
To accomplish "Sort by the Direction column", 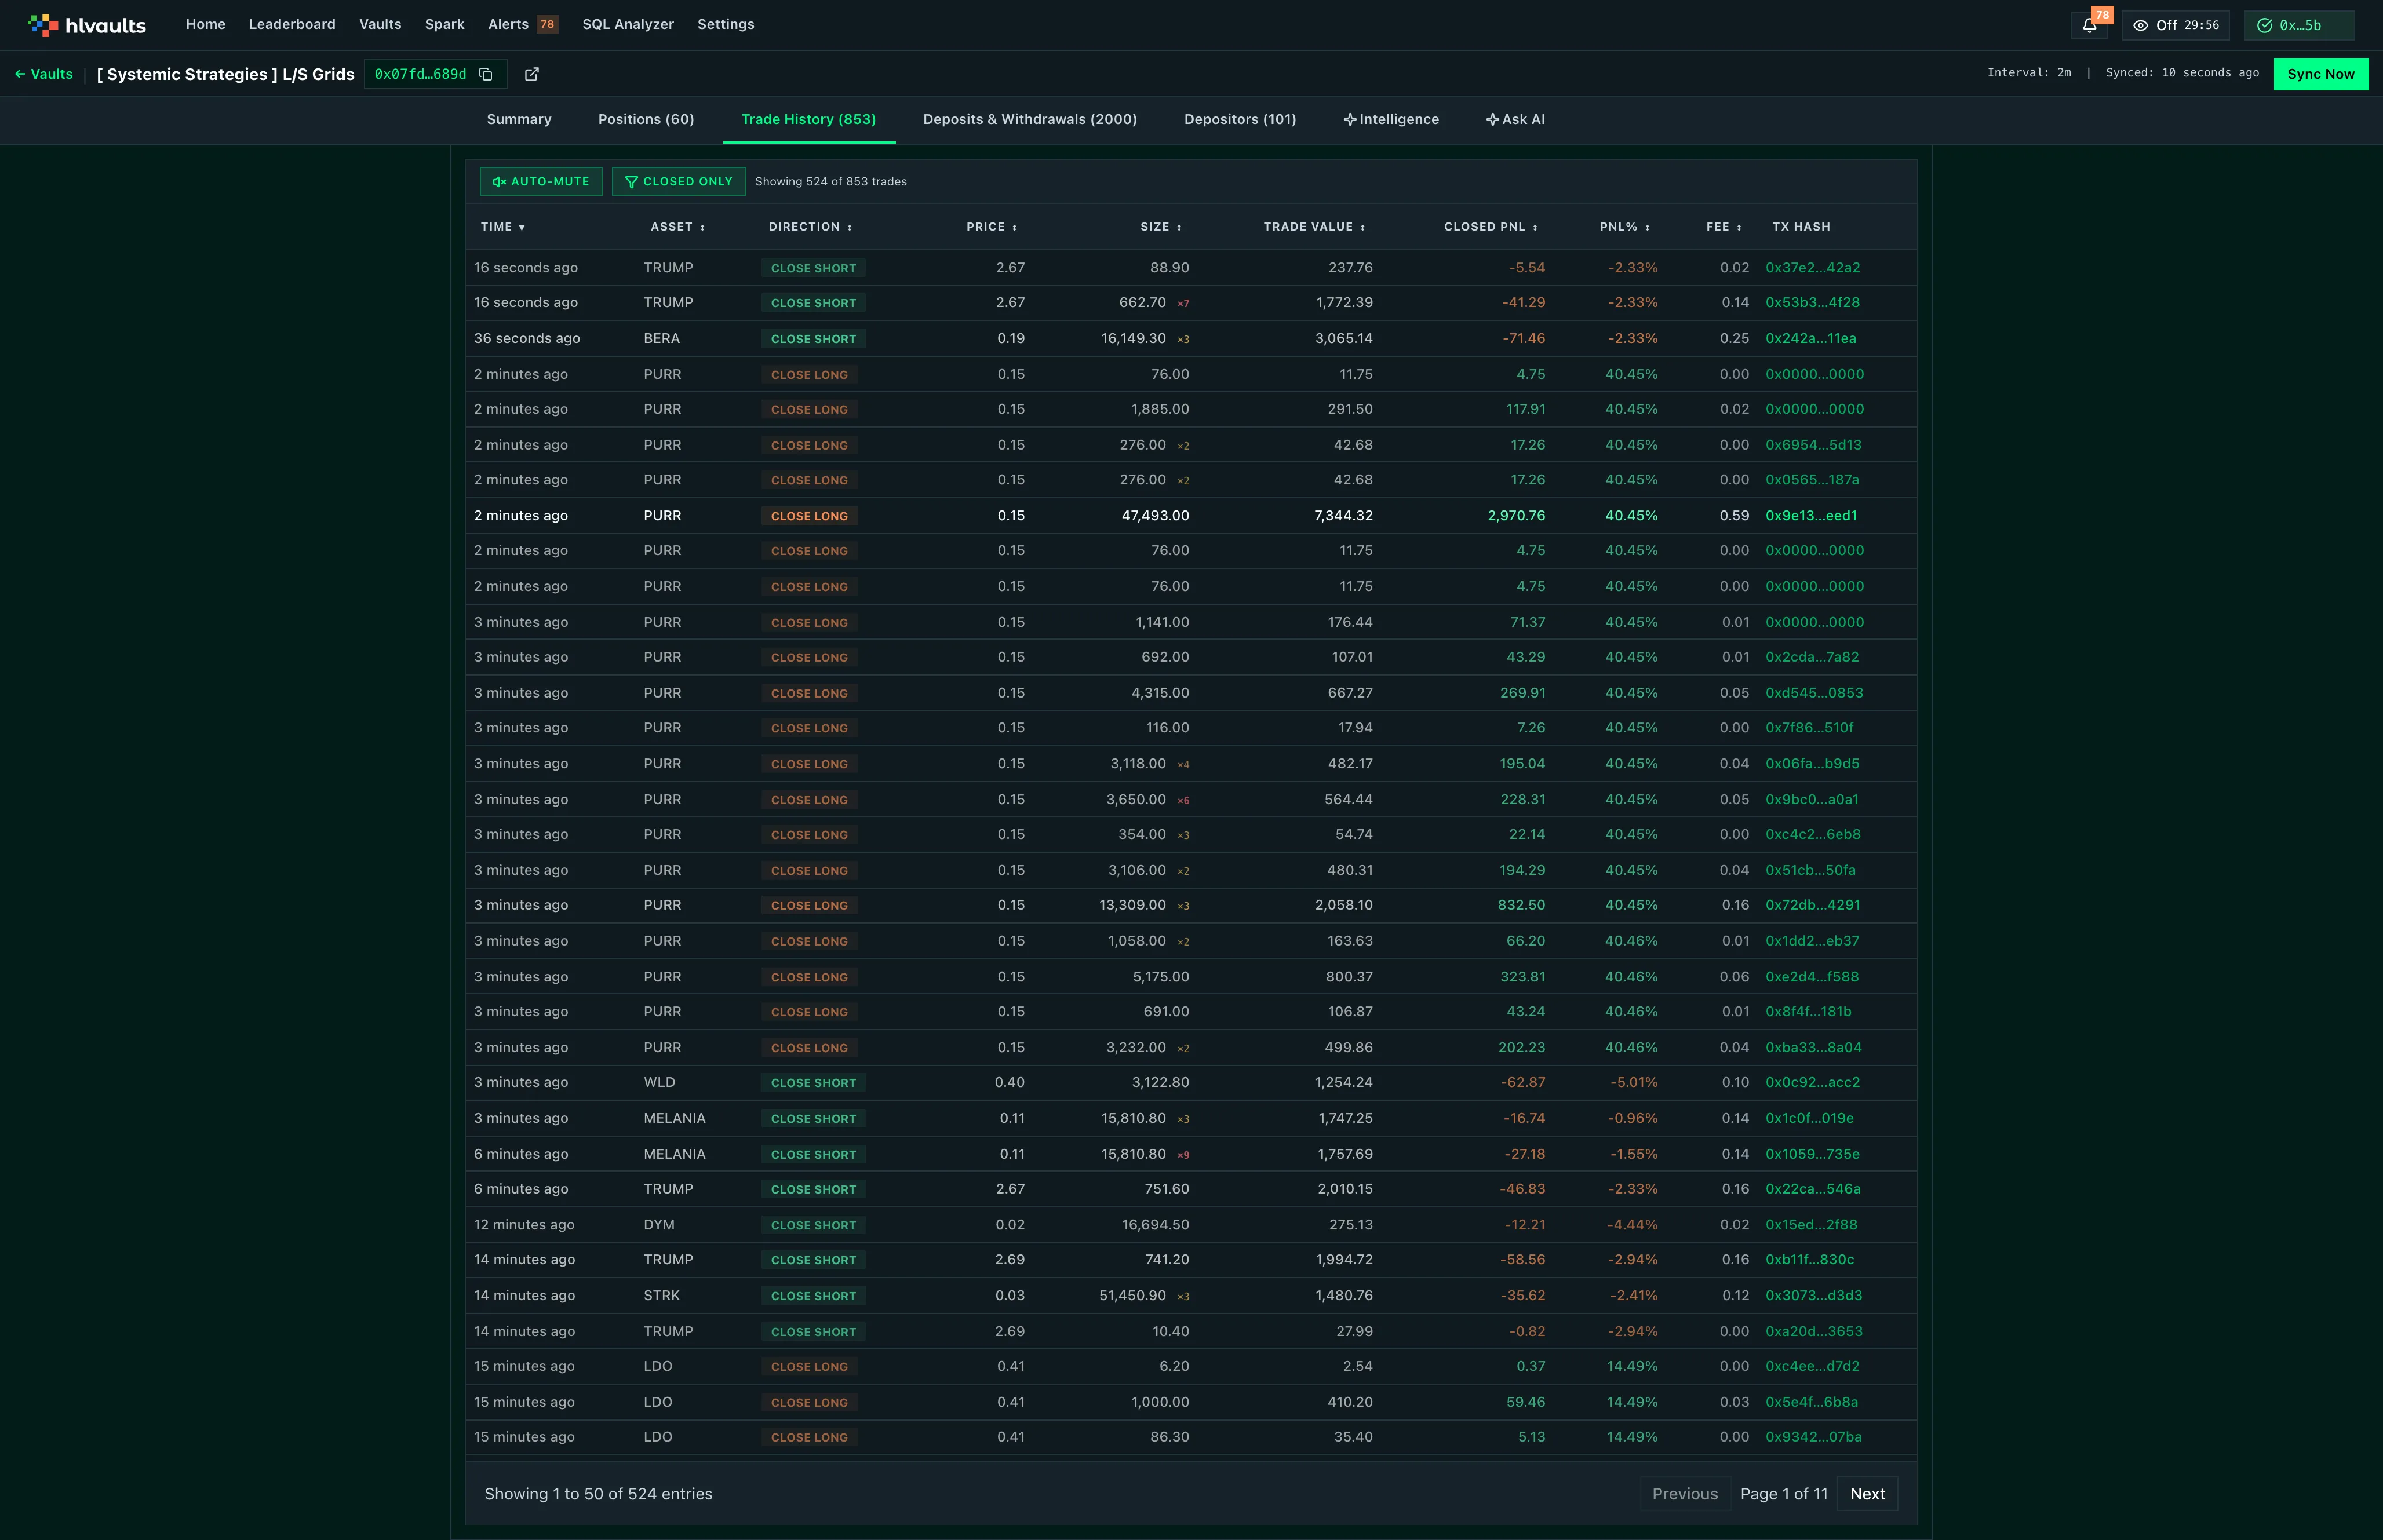I will tap(810, 227).
